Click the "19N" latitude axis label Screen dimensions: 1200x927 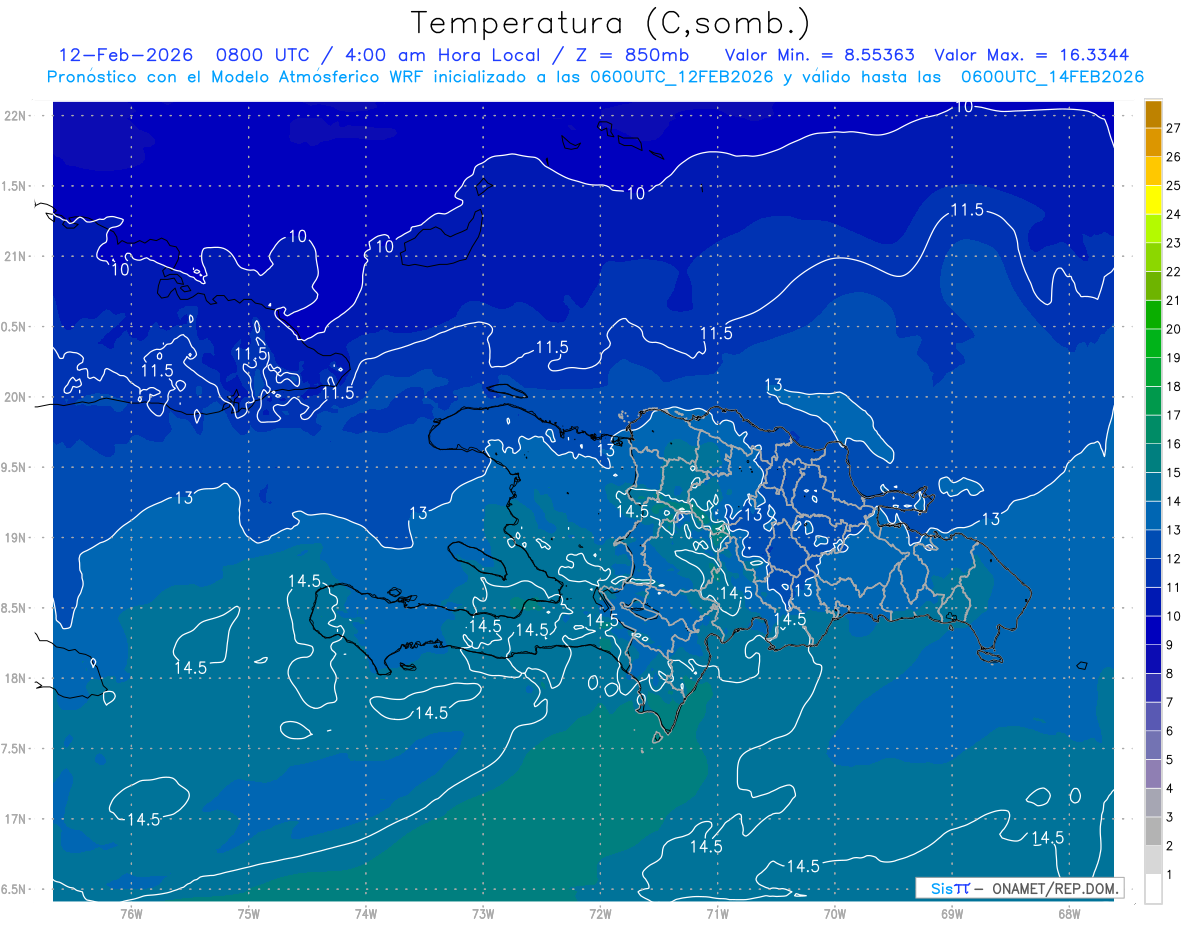16,538
